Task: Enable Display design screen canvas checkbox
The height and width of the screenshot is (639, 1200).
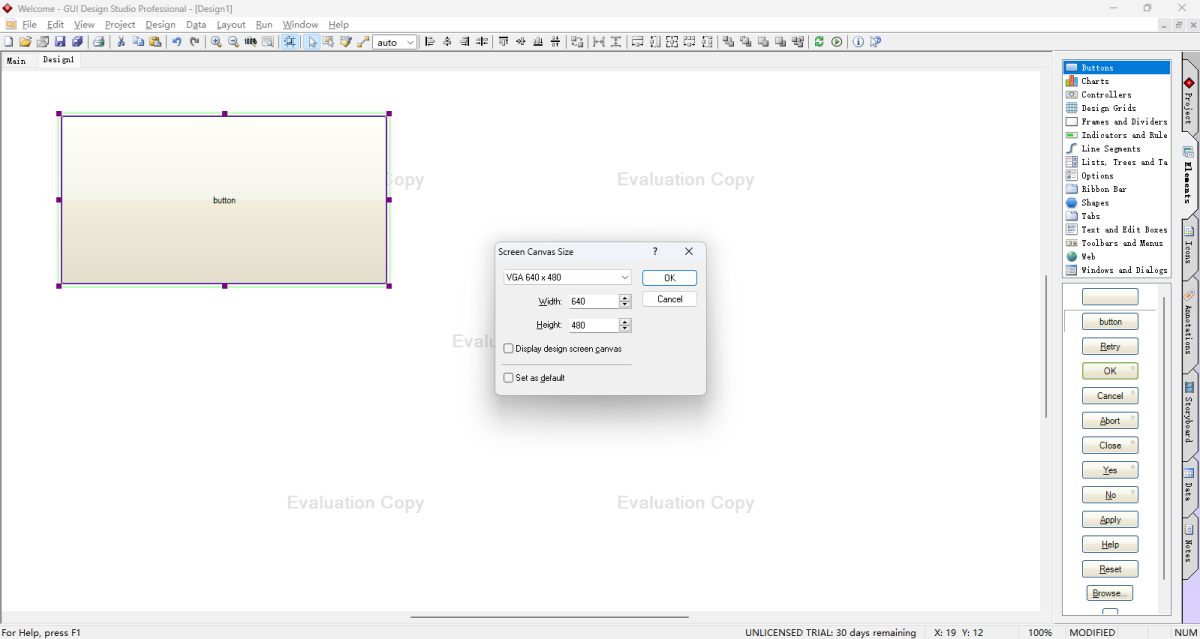Action: pyautogui.click(x=509, y=349)
